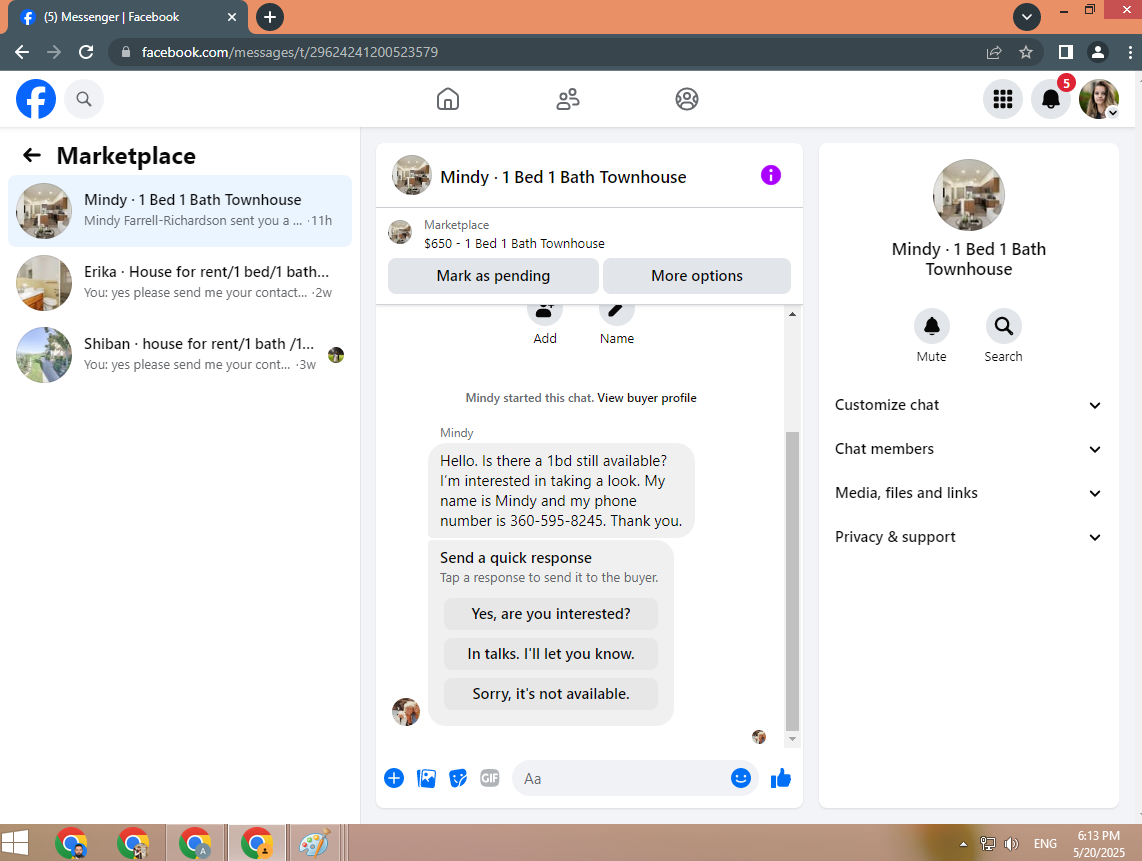Open the Facebook menu grid icon
Screen dimensions: 1142x861
point(1003,99)
